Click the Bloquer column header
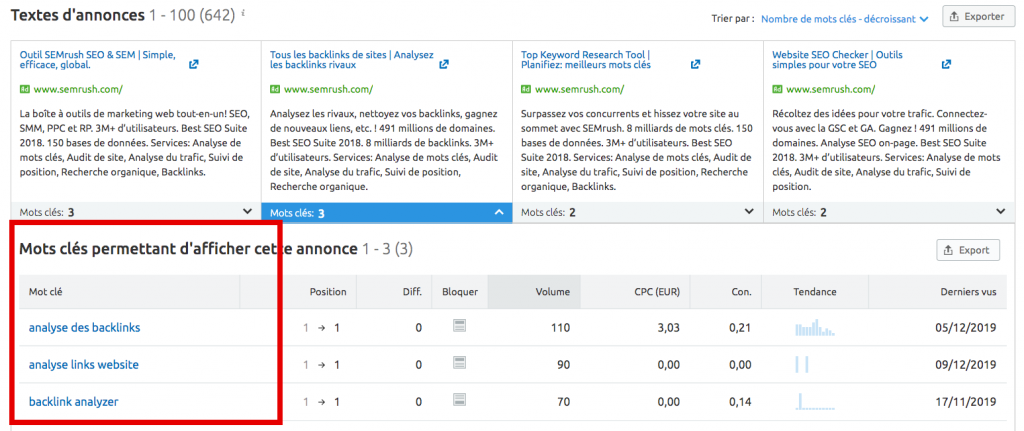The image size is (1024, 431). click(460, 292)
